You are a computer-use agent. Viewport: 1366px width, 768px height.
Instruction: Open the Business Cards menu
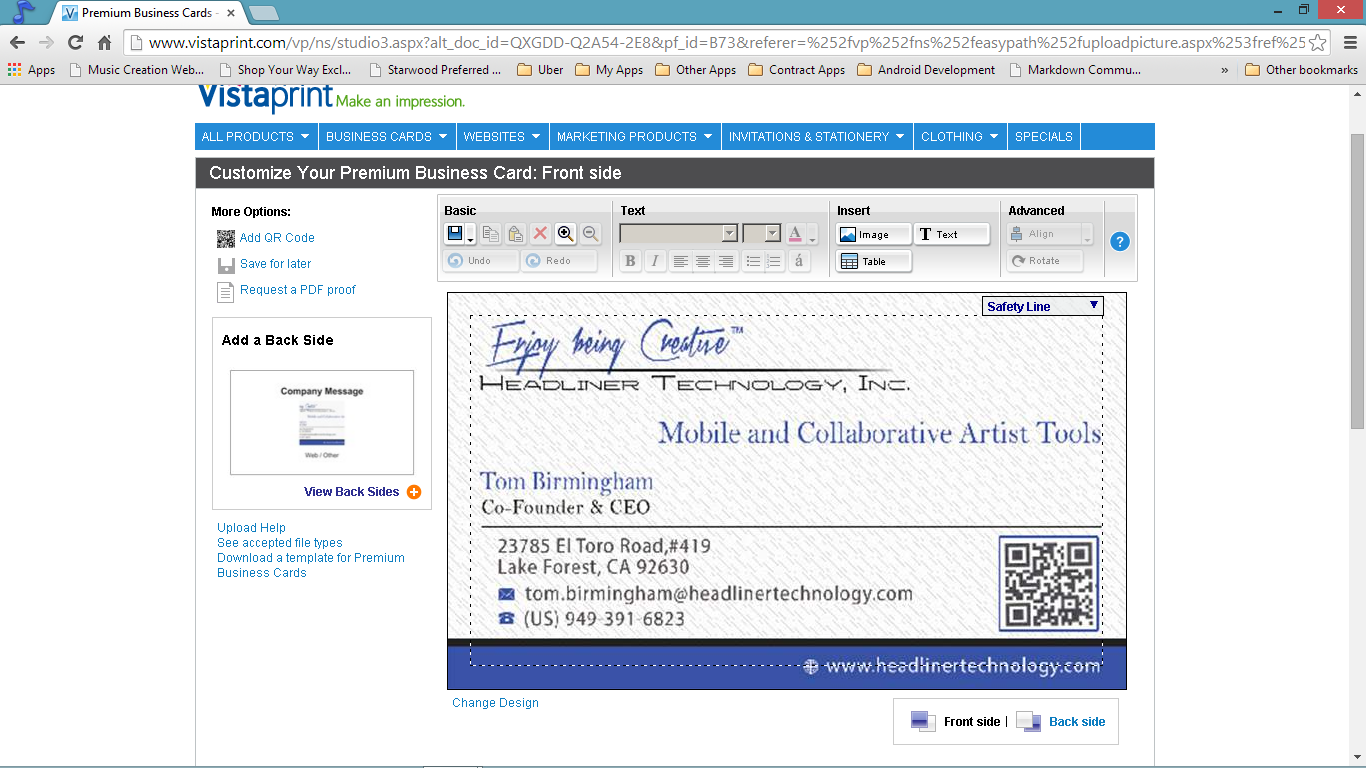386,137
